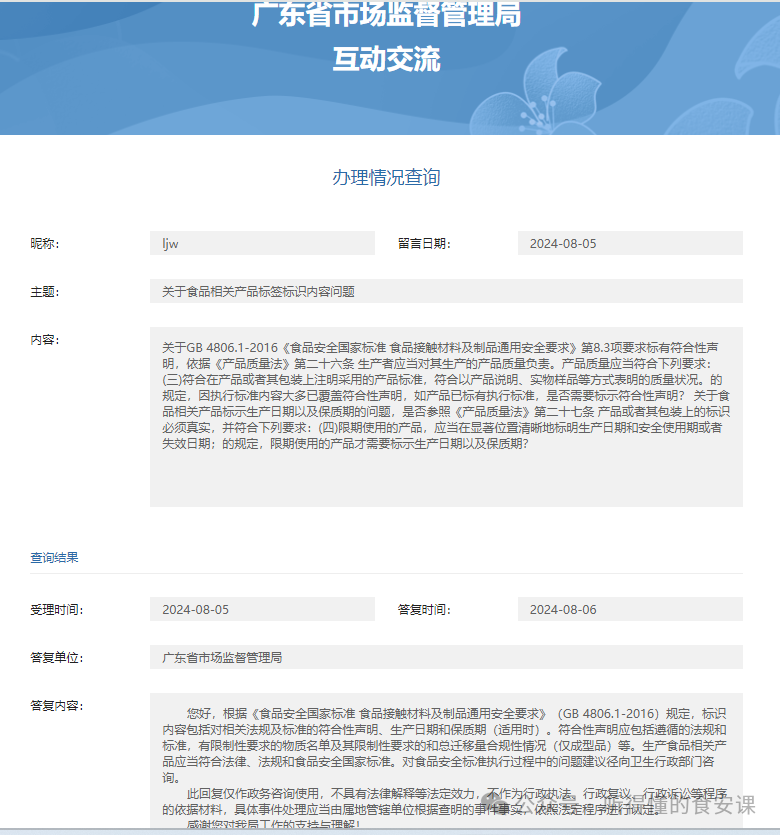Click the 主题 field about 食品相关产品标签
The width and height of the screenshot is (780, 835).
(446, 291)
